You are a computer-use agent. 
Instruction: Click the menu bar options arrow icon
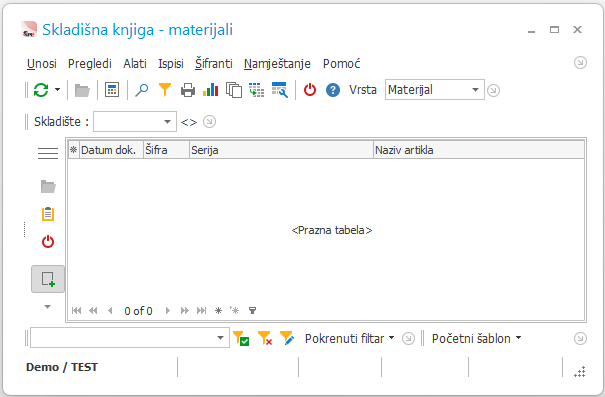(x=580, y=63)
